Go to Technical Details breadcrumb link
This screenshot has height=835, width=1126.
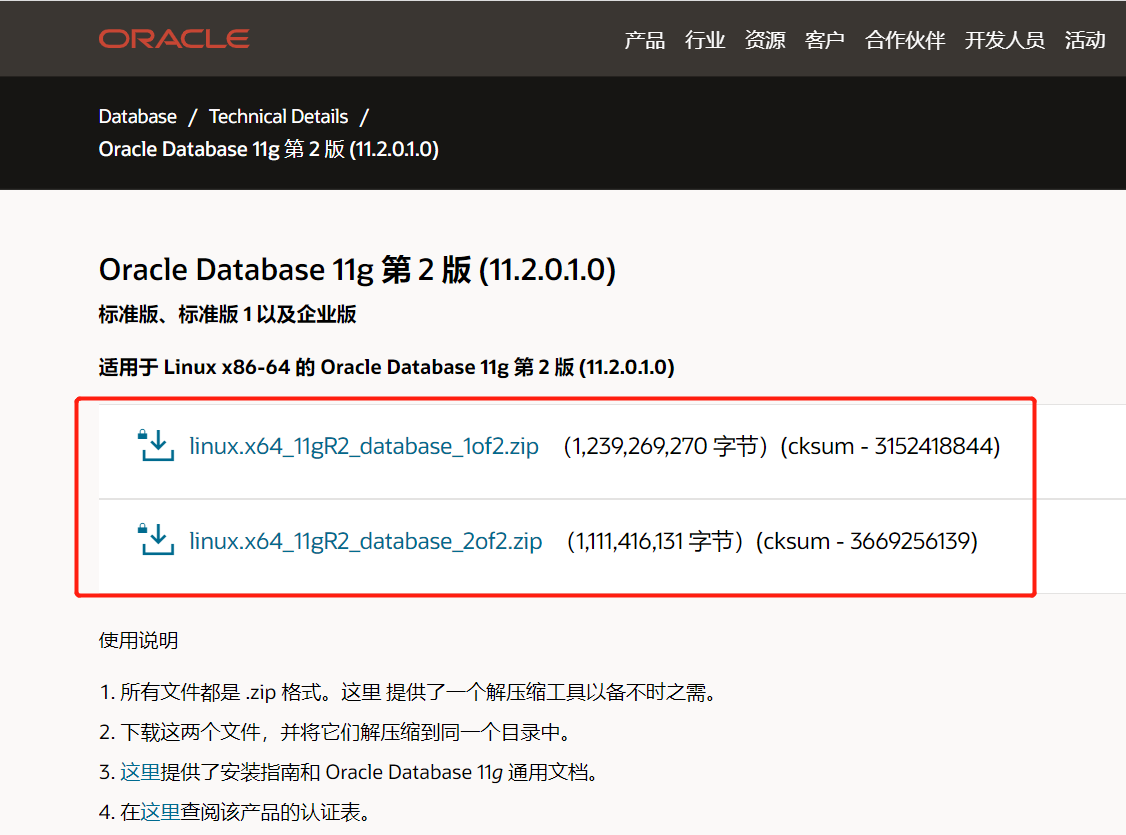278,116
